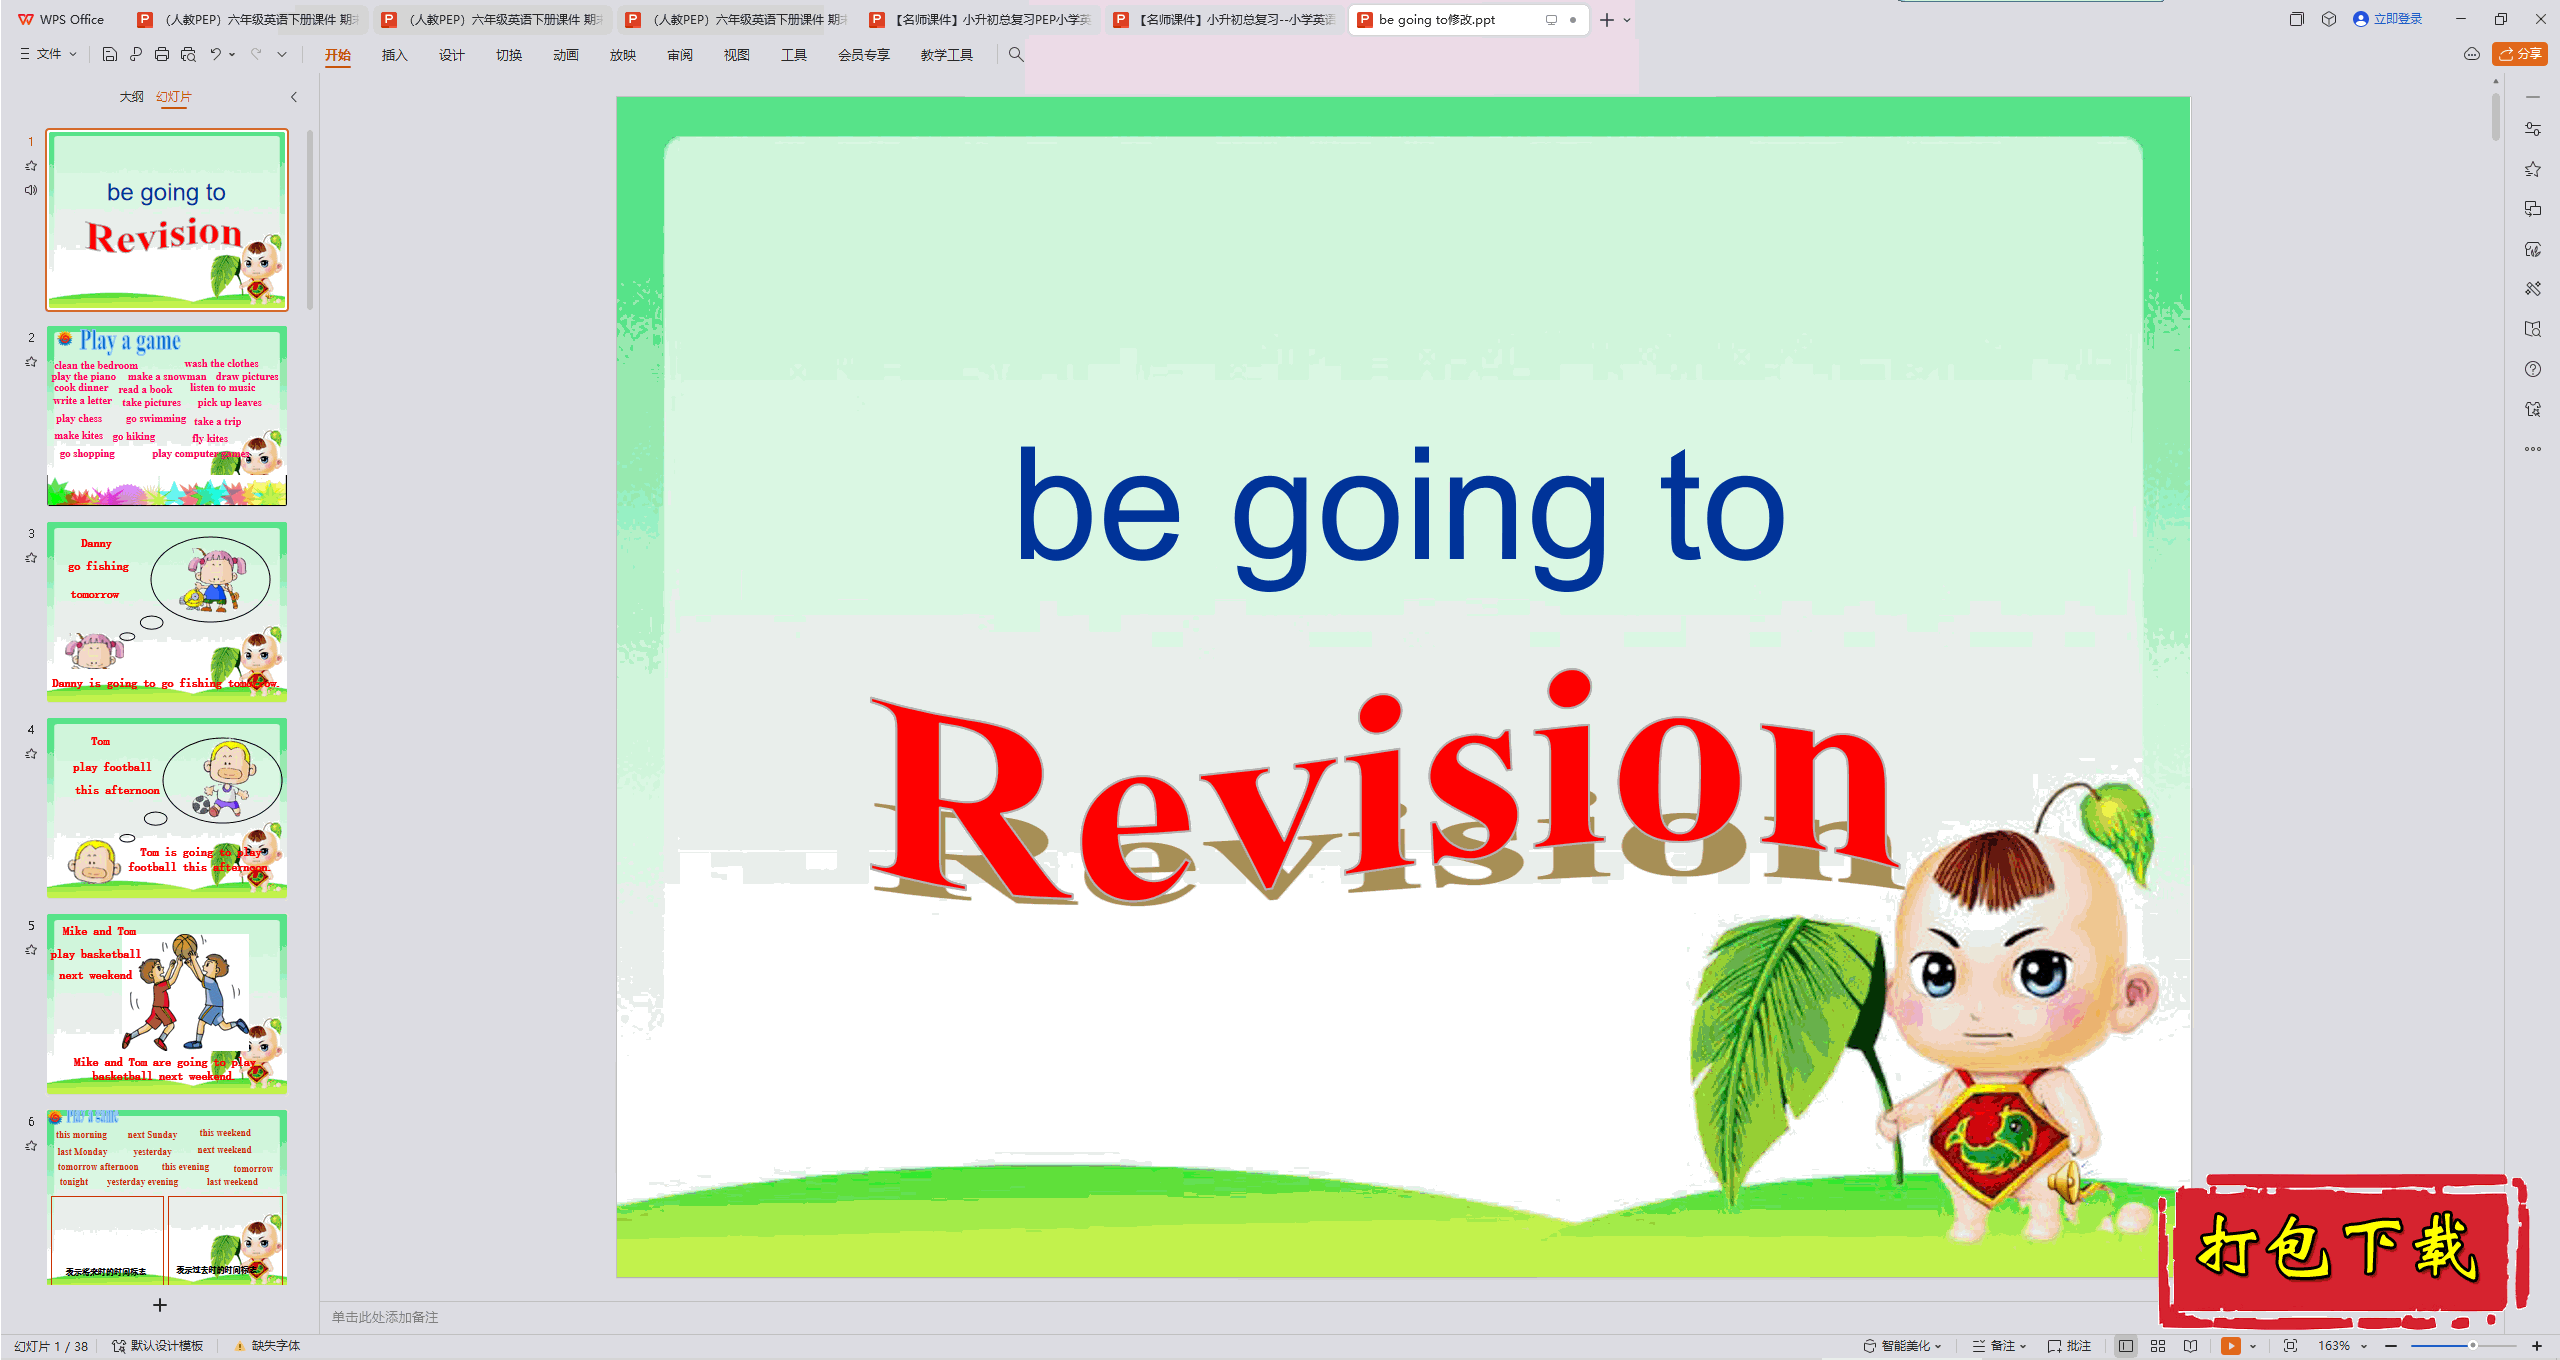Open the 开始 ribbon tab
The height and width of the screenshot is (1360, 2560).
click(338, 55)
